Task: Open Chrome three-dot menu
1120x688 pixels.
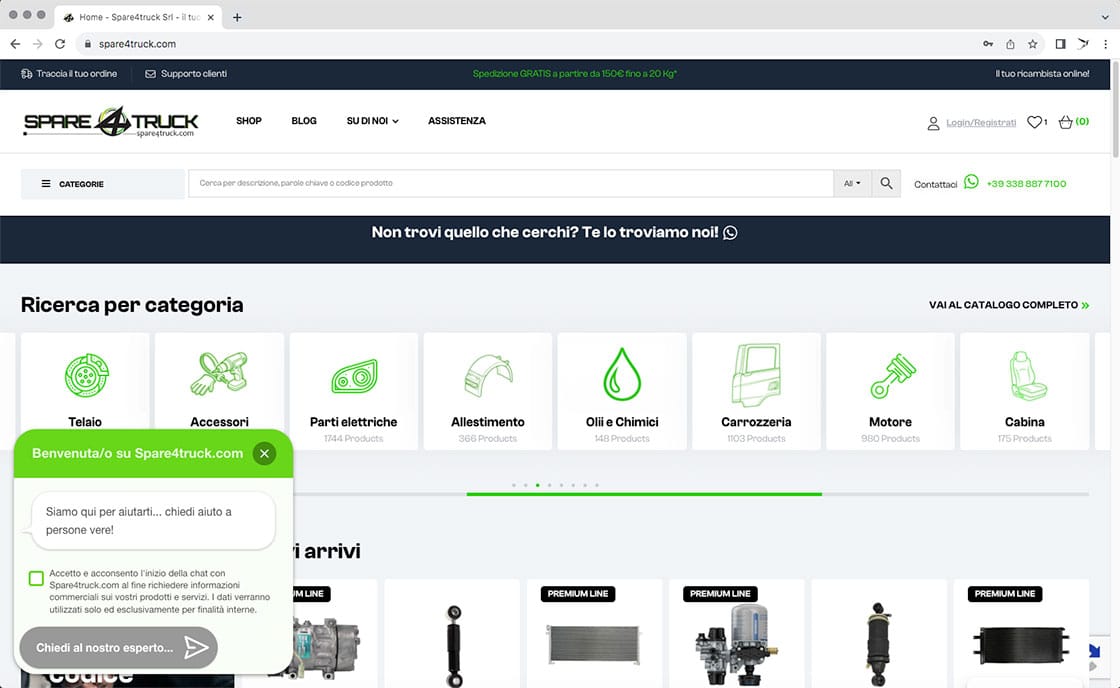Action: coord(1105,44)
